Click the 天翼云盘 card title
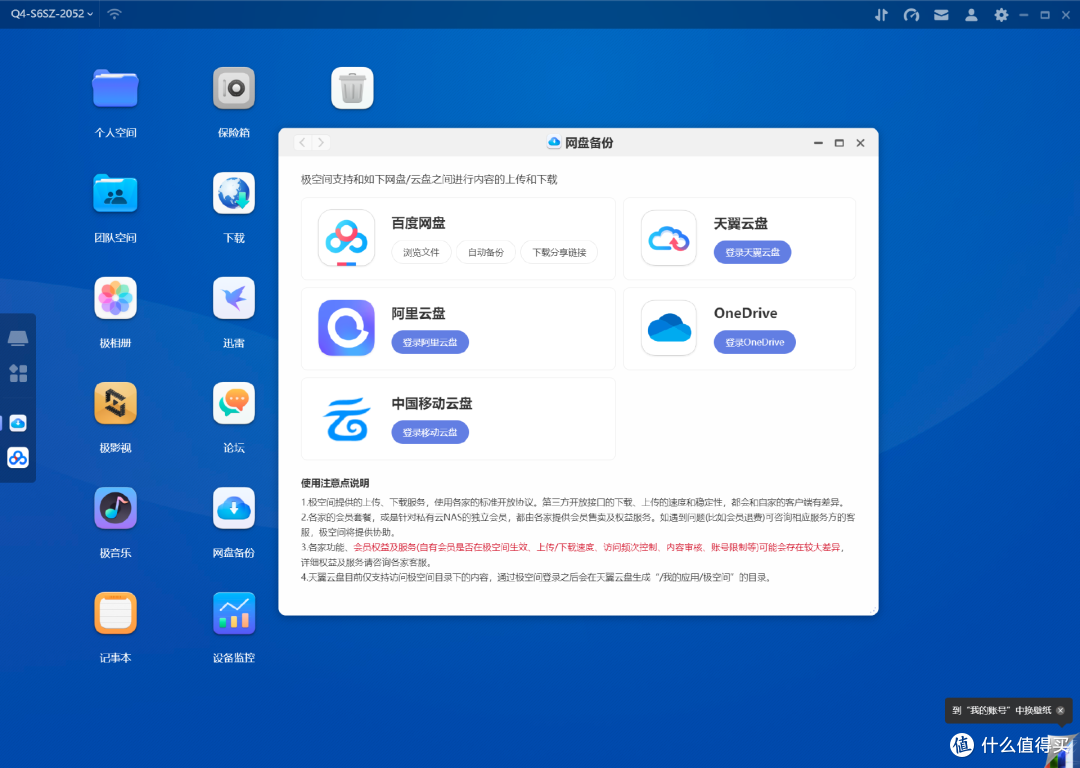 point(740,223)
